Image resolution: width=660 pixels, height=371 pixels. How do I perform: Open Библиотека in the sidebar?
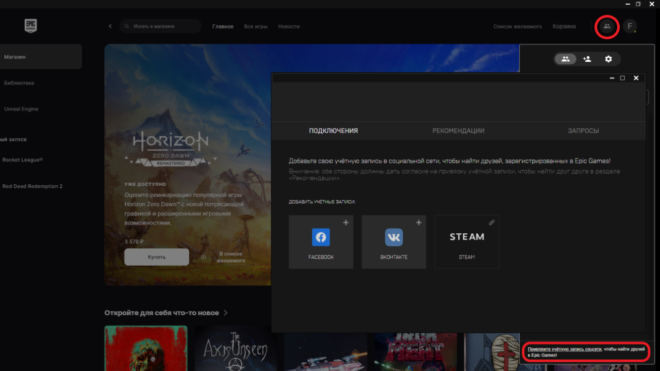click(x=19, y=83)
